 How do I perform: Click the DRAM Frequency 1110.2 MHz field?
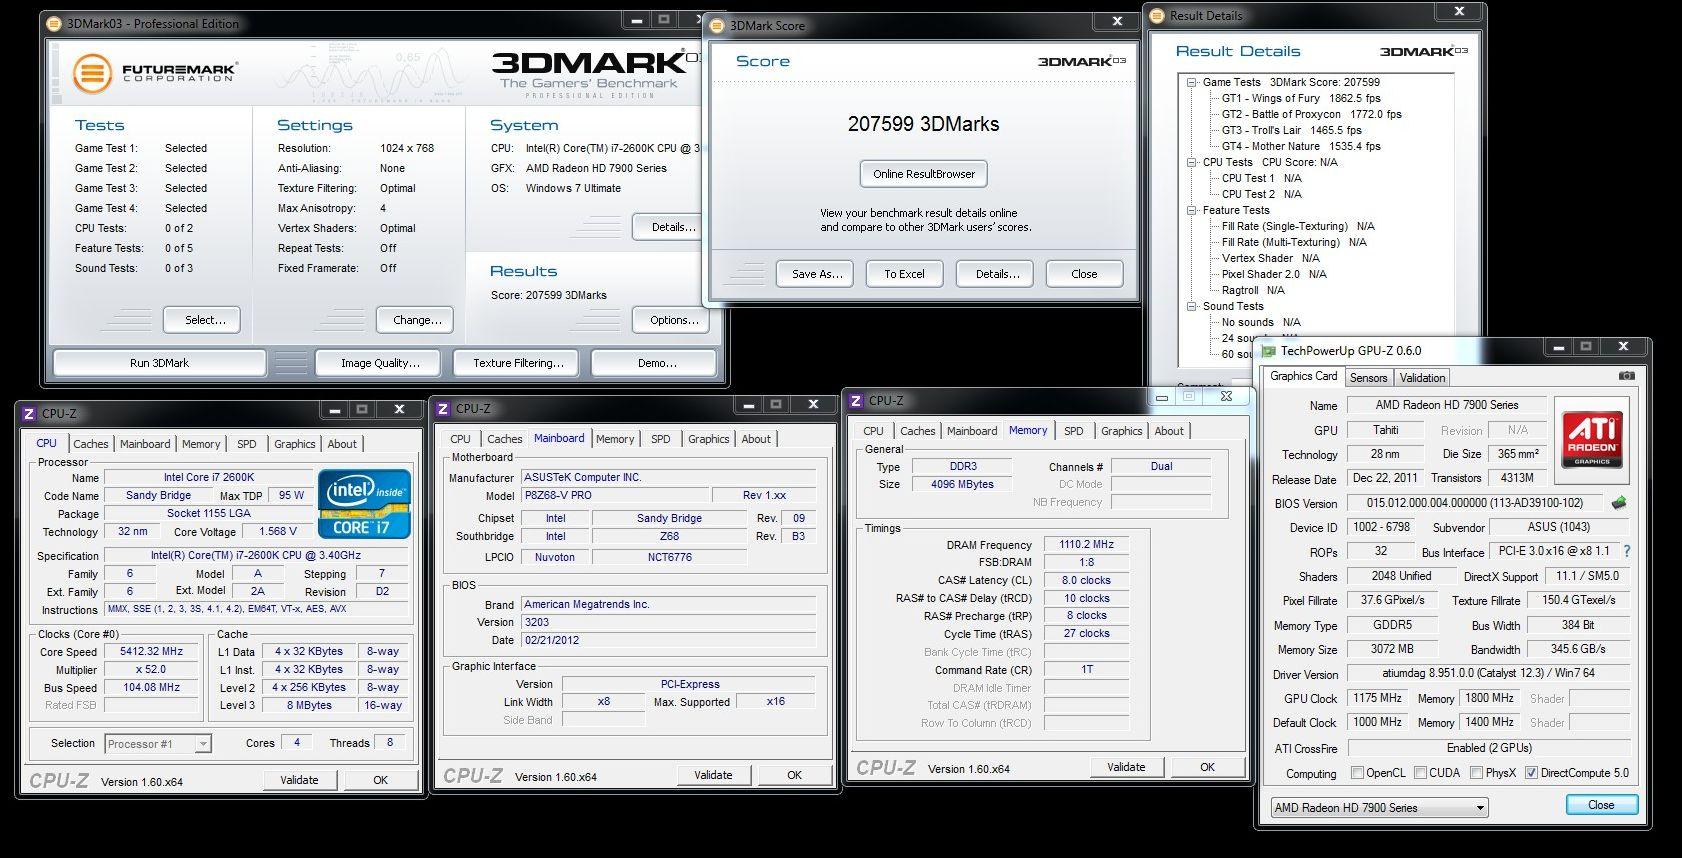pos(1086,545)
